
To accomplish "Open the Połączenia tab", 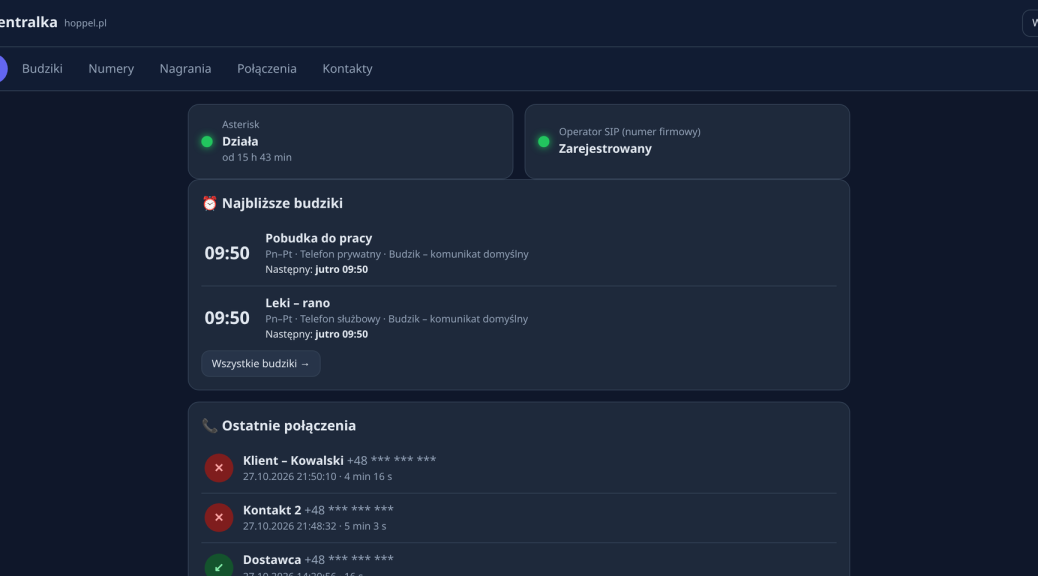I will coord(267,68).
